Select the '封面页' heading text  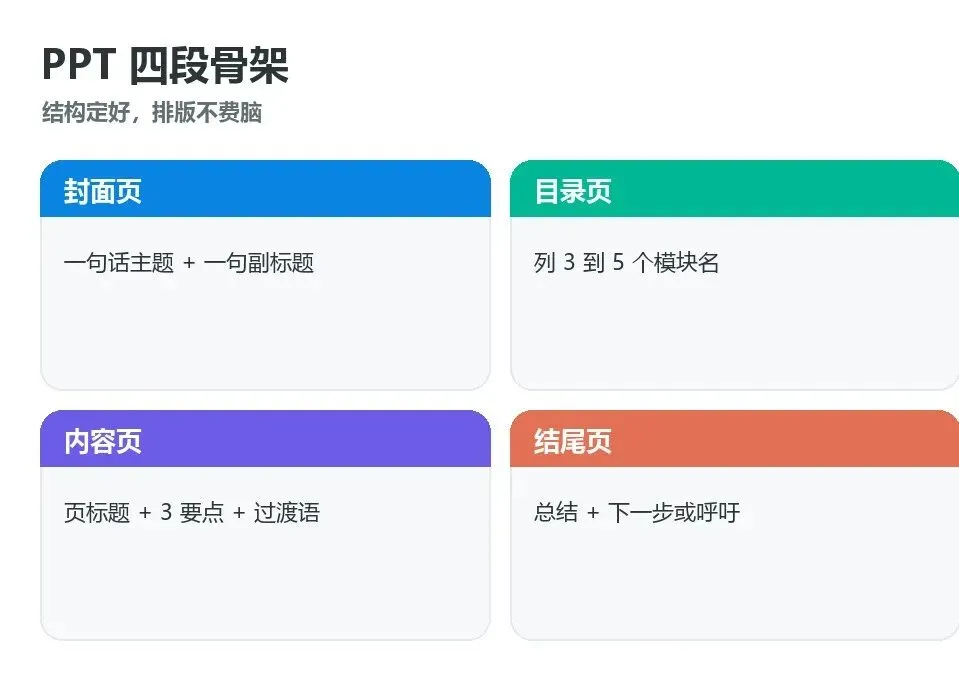point(103,191)
